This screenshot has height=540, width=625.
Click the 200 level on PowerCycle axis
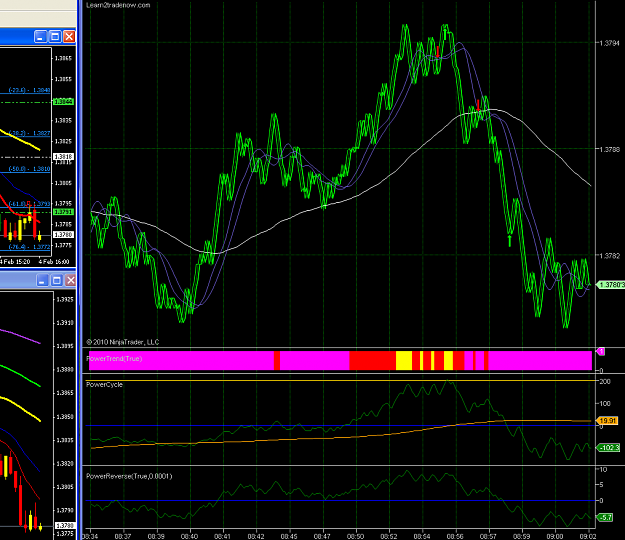click(605, 381)
